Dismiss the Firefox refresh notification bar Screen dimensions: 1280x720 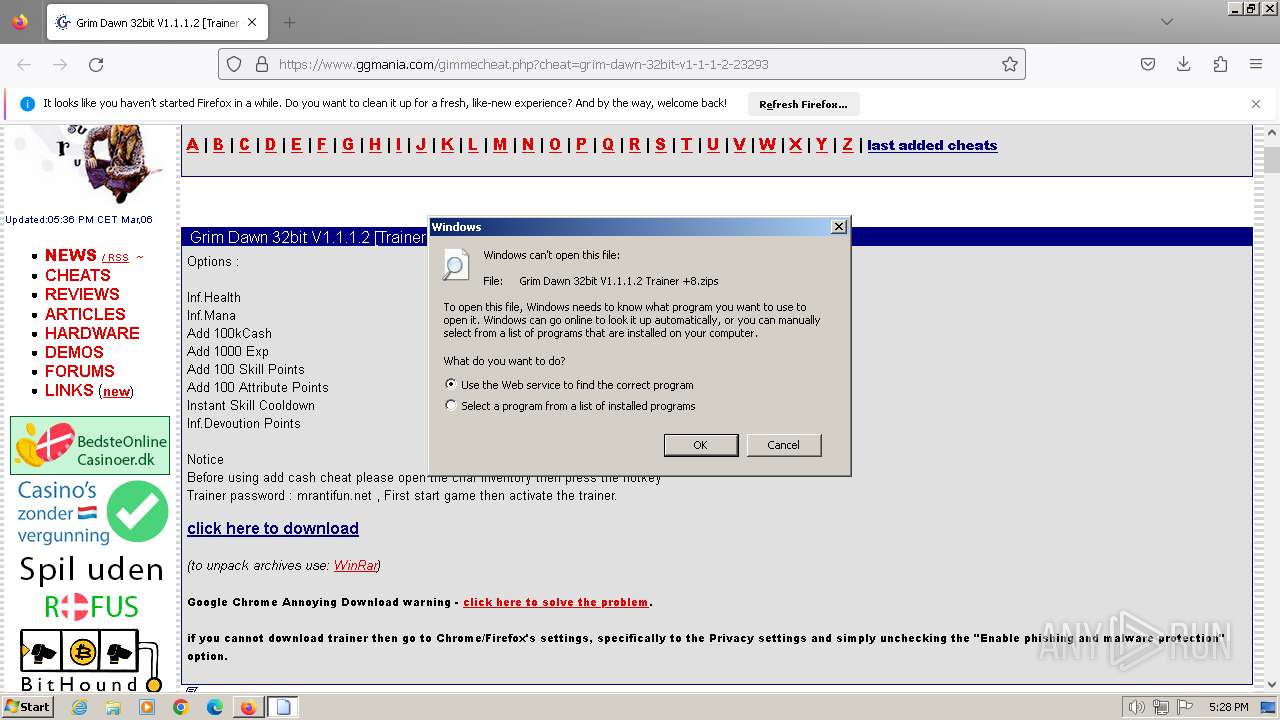1256,104
